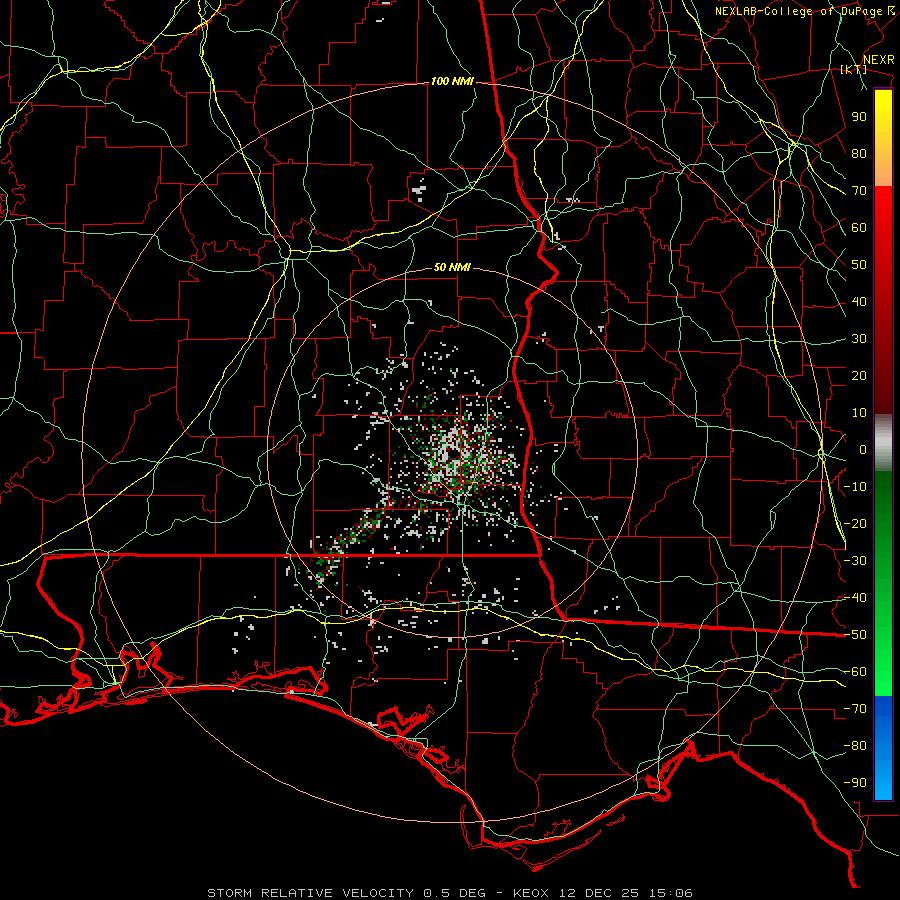Click the yellow top segment of the color bar
Viewport: 900px width, 900px height.
[883, 123]
